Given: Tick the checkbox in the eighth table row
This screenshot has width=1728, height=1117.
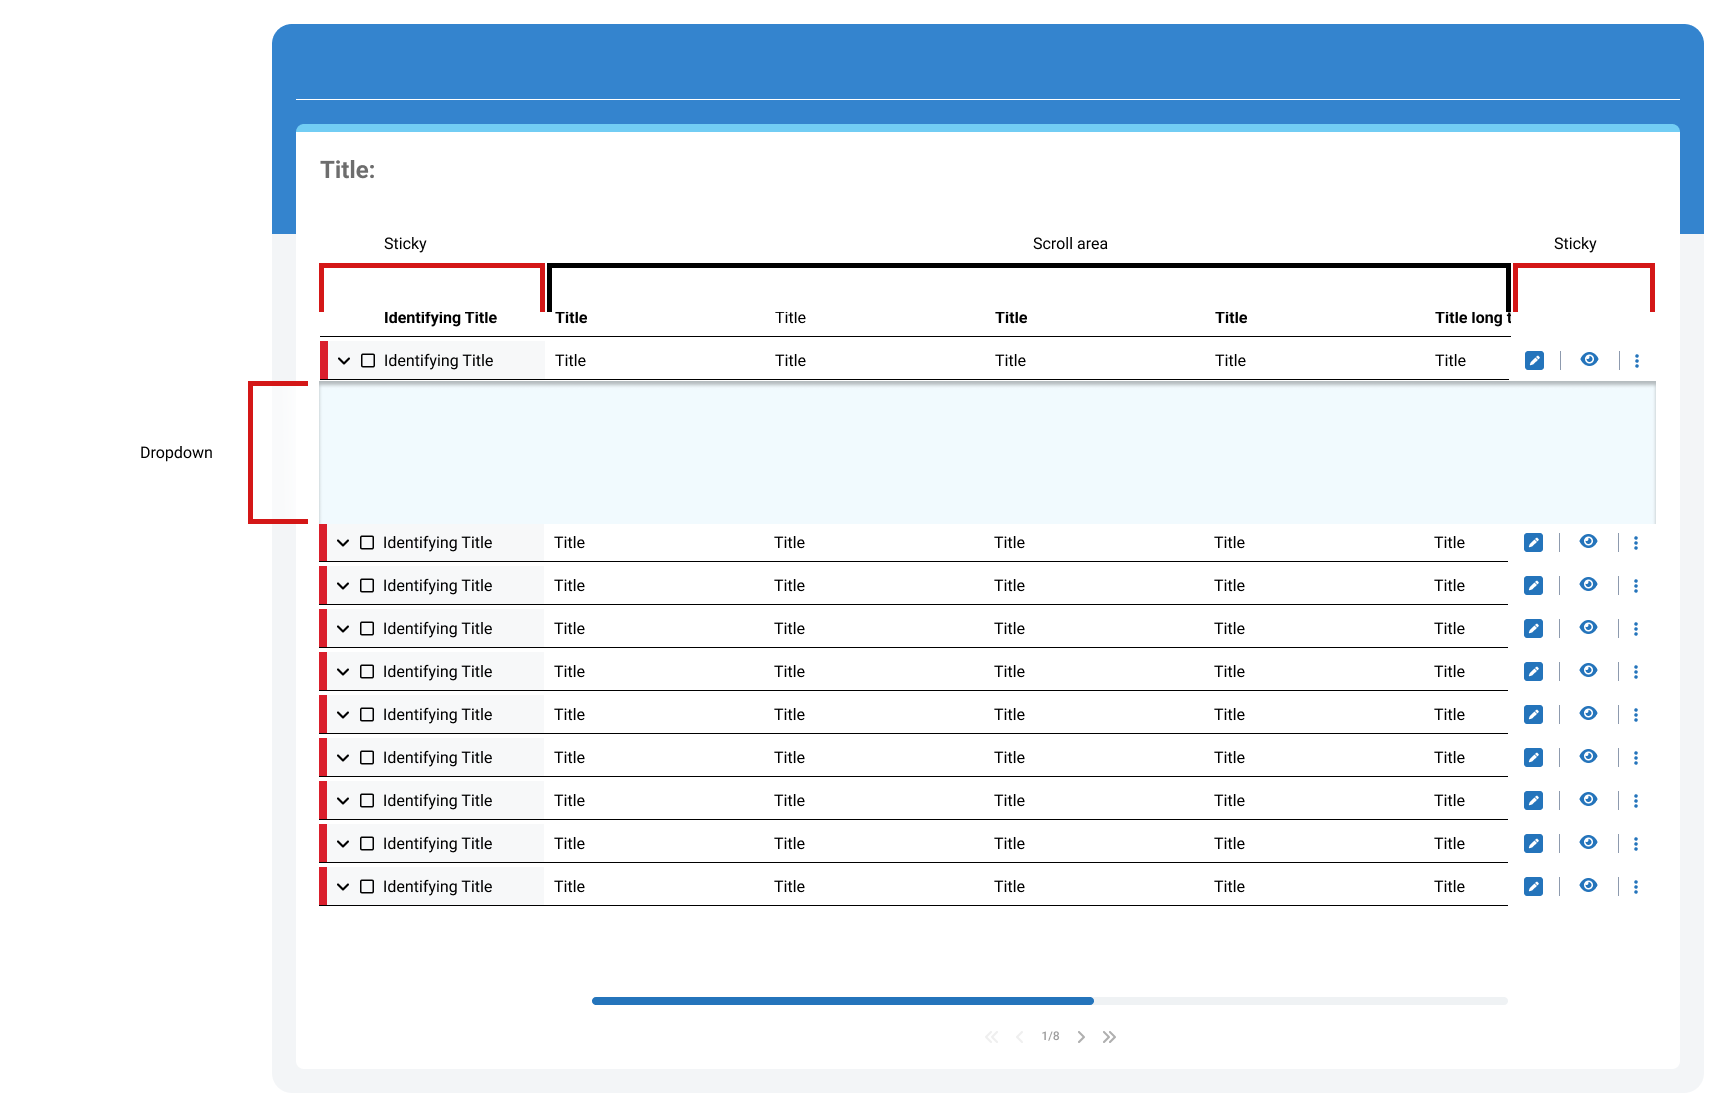Looking at the screenshot, I should pos(367,801).
